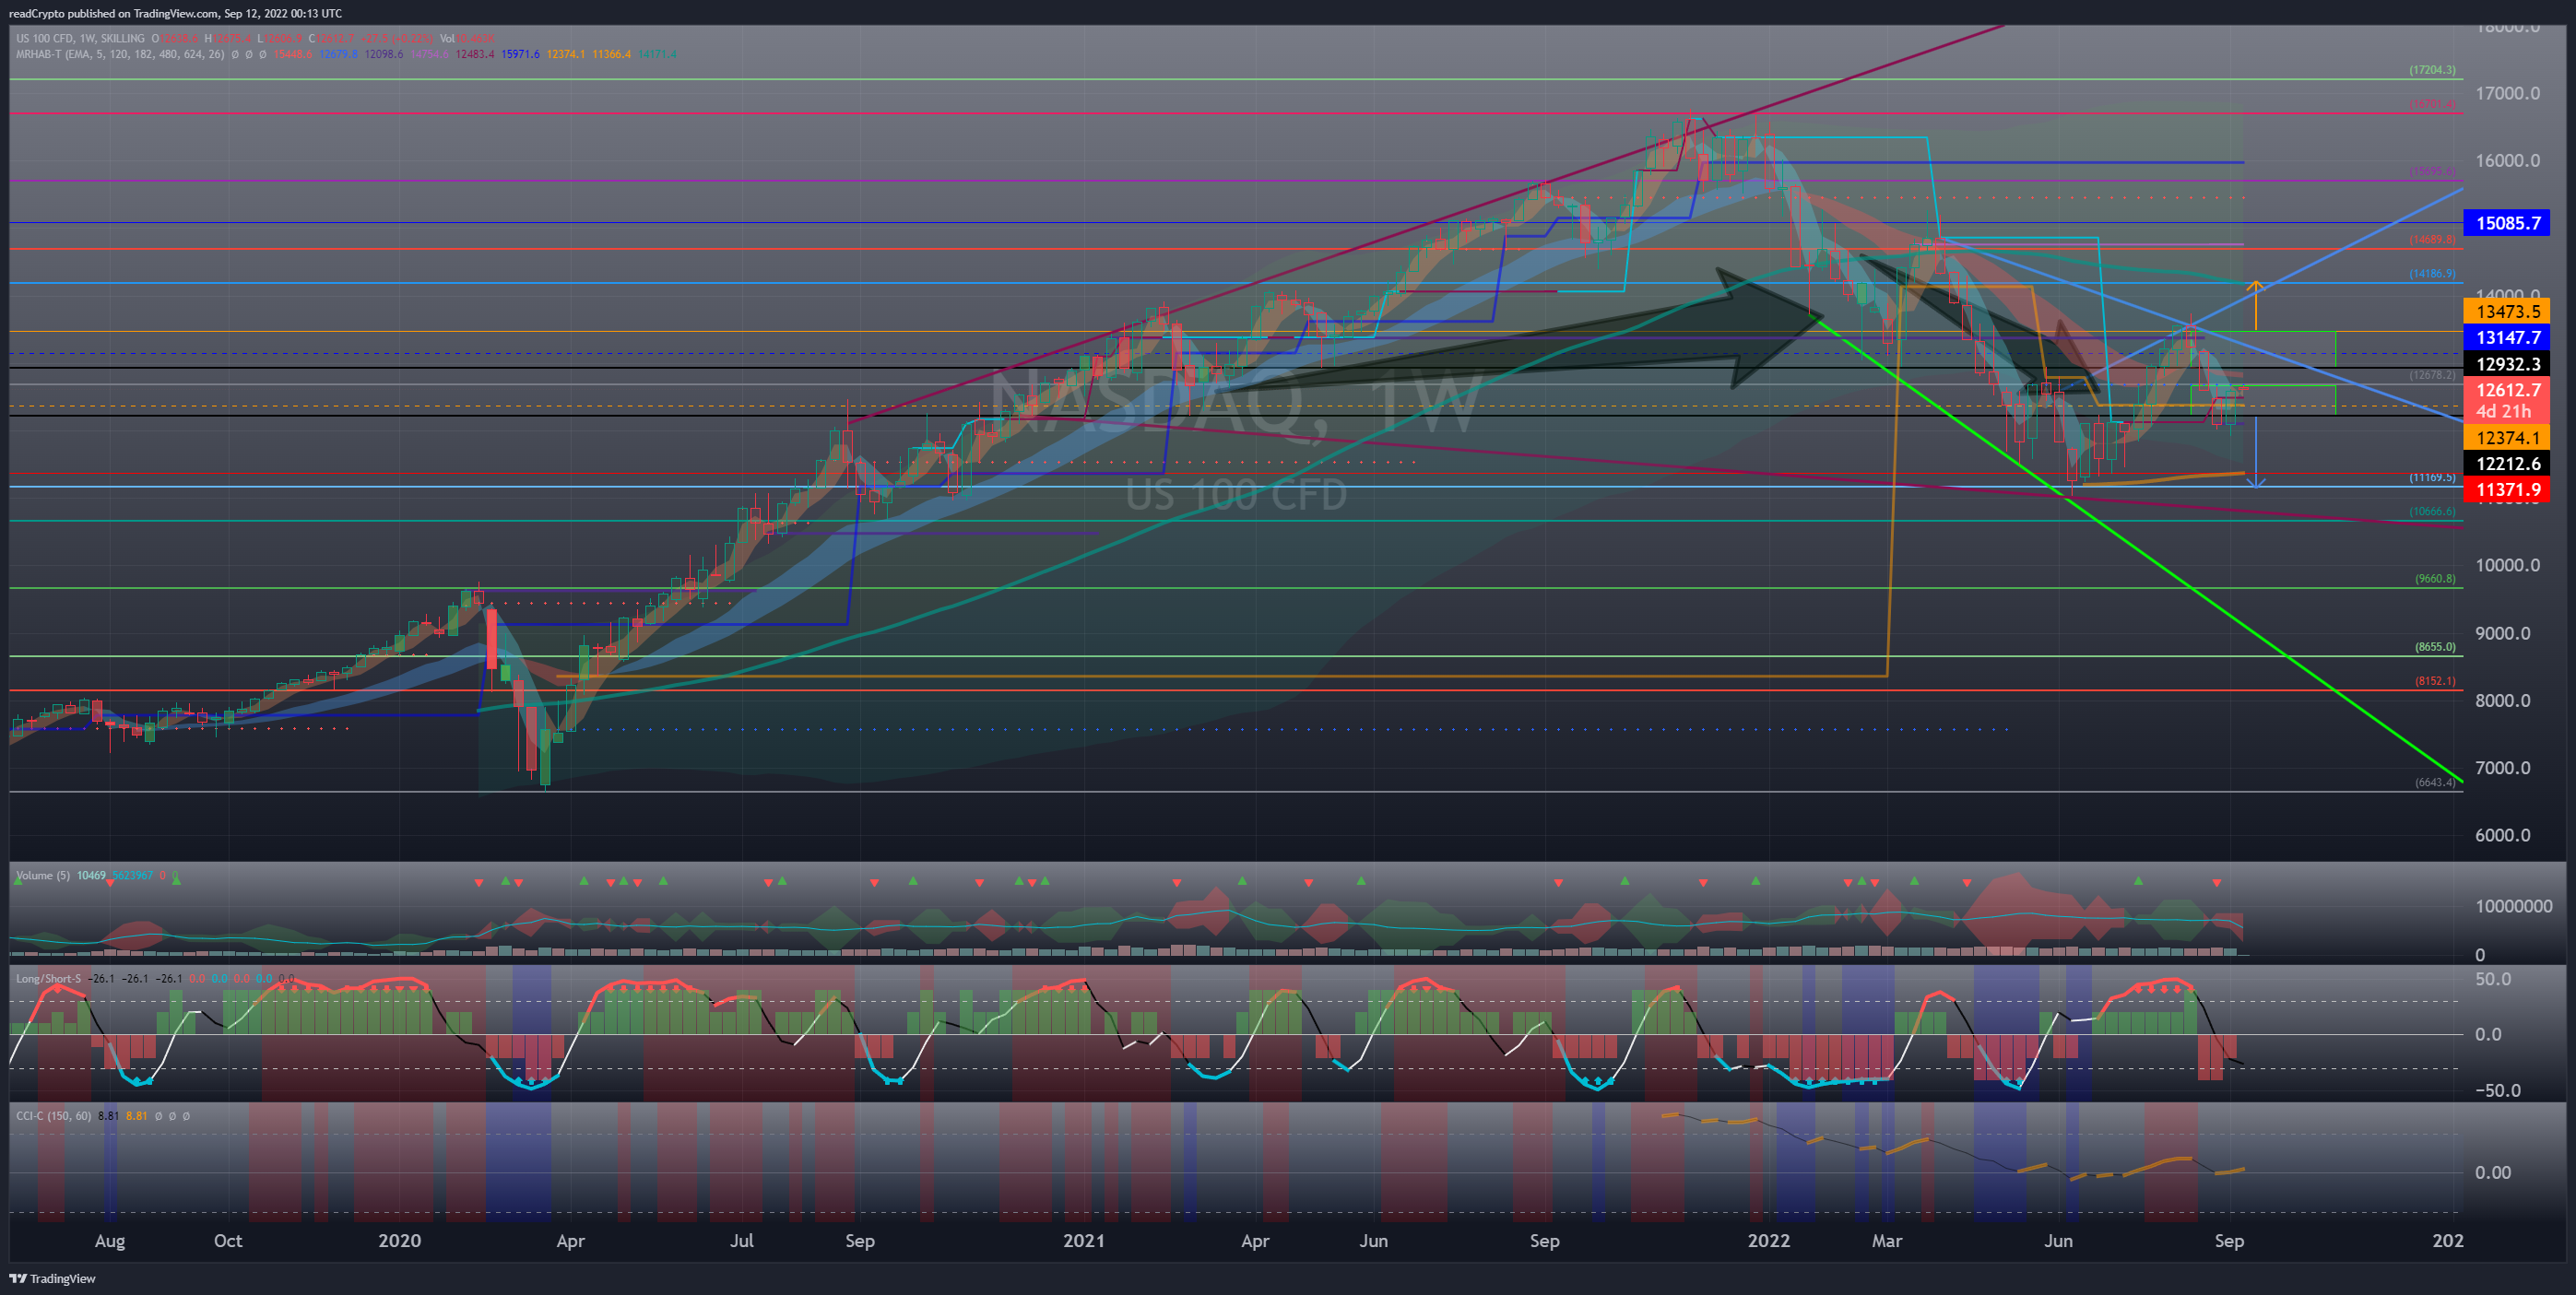2576x1295 pixels.
Task: Click the red 11371.9 price tag
Action: coord(2507,490)
